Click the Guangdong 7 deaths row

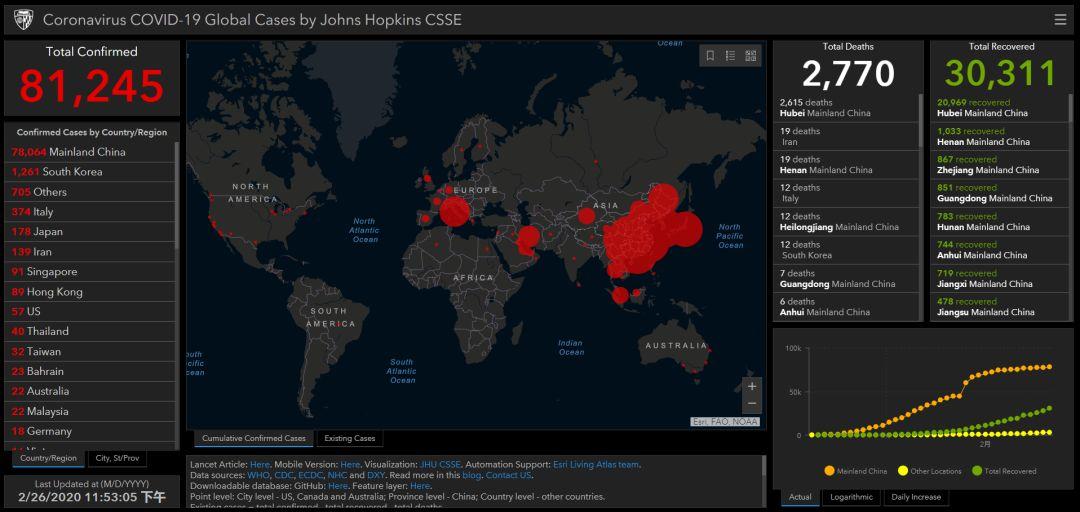coord(846,279)
